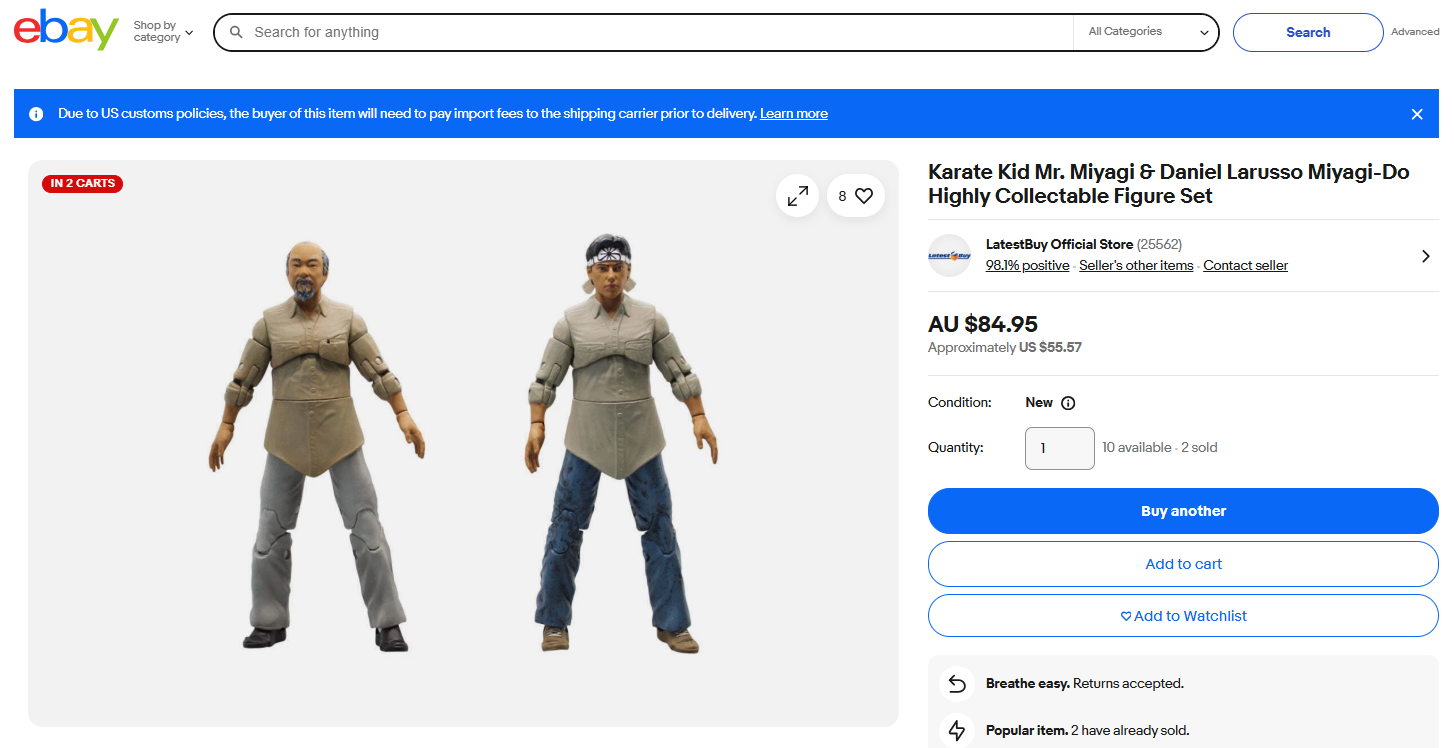This screenshot has width=1454, height=748.
Task: Open the All Categories dropdown
Action: coord(1147,32)
